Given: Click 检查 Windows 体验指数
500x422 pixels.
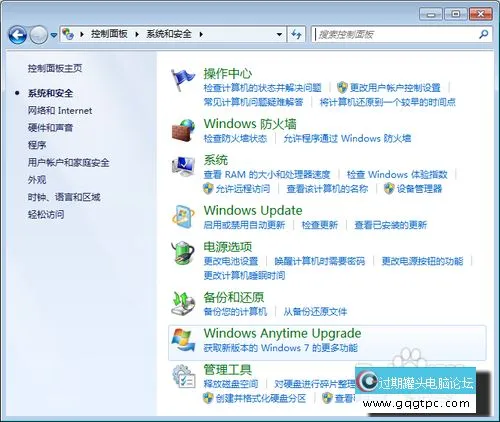Looking at the screenshot, I should (397, 174).
